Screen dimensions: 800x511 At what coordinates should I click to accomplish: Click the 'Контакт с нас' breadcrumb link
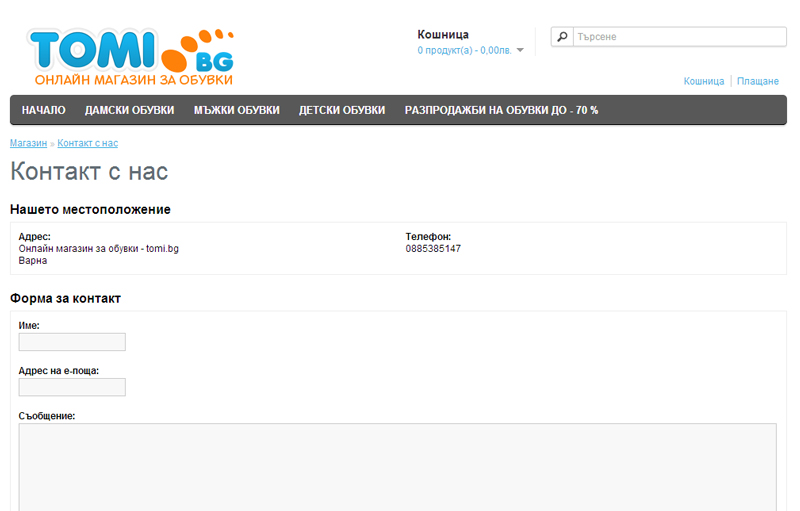pos(87,143)
